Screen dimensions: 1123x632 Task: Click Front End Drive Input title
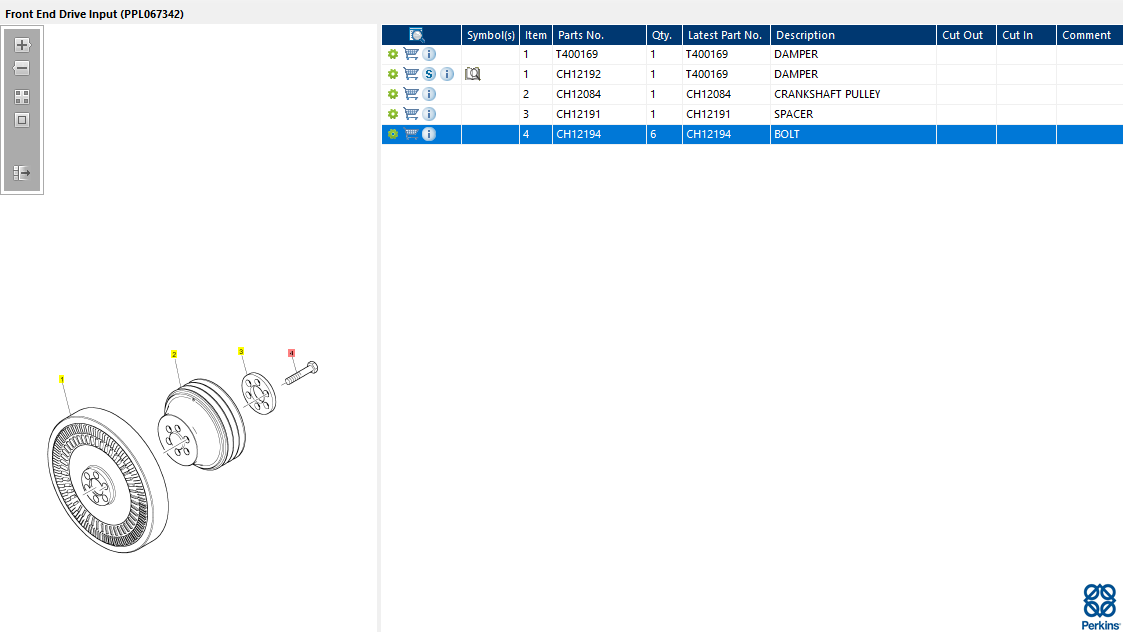pos(95,14)
